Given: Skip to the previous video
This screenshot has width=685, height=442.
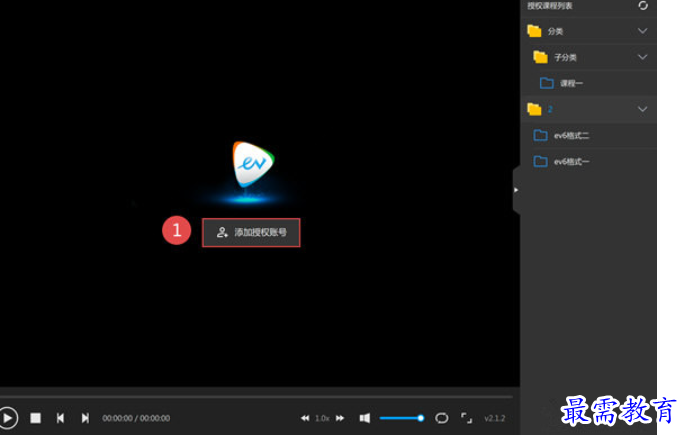Looking at the screenshot, I should point(60,418).
